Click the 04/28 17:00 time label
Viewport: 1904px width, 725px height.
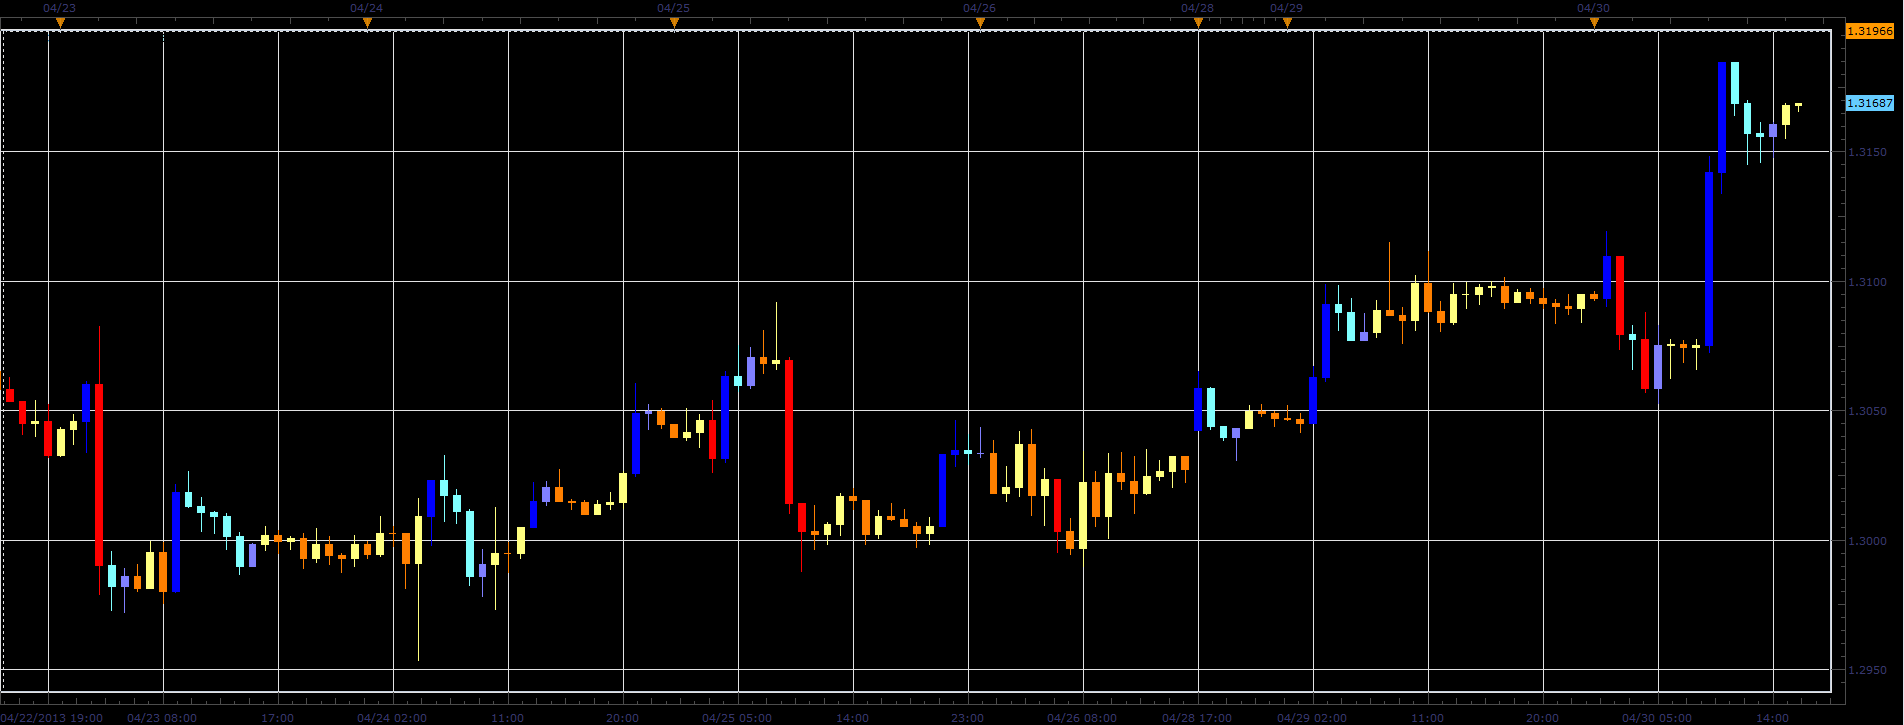(1197, 718)
